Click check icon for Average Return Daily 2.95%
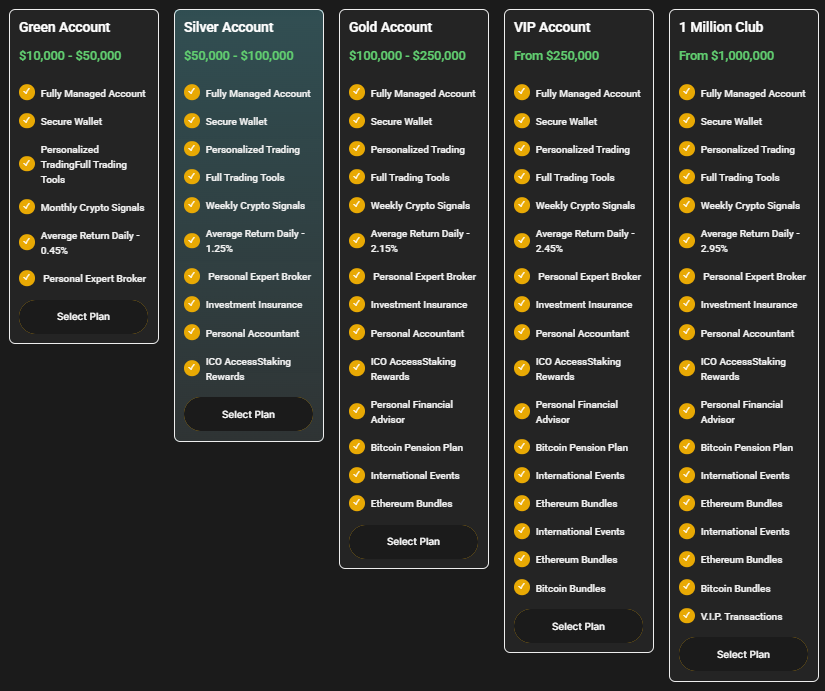825x691 pixels. (x=687, y=240)
